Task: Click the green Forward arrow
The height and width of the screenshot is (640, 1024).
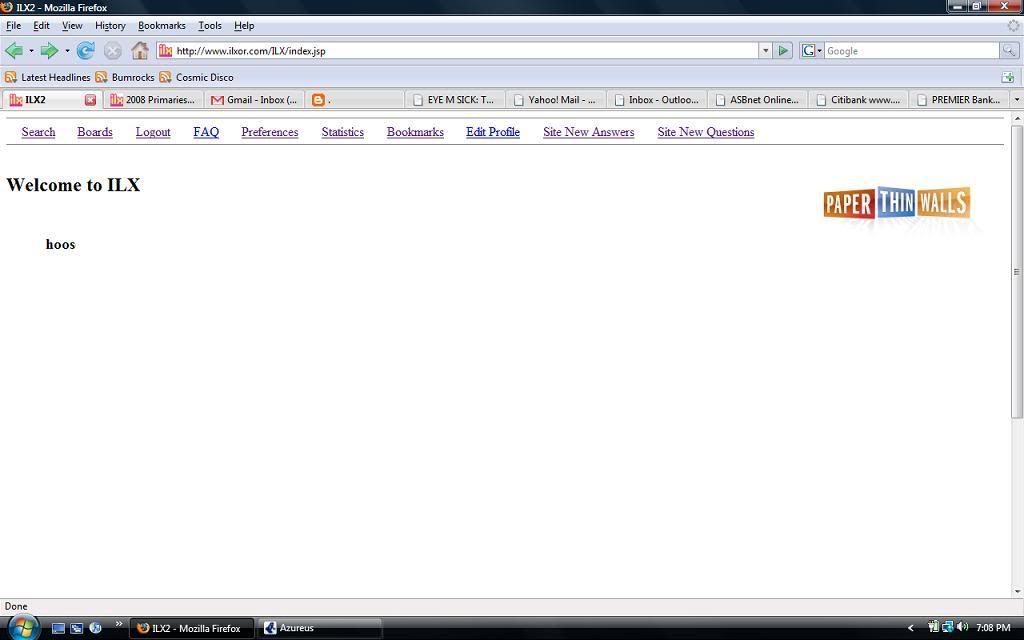Action: click(48, 51)
